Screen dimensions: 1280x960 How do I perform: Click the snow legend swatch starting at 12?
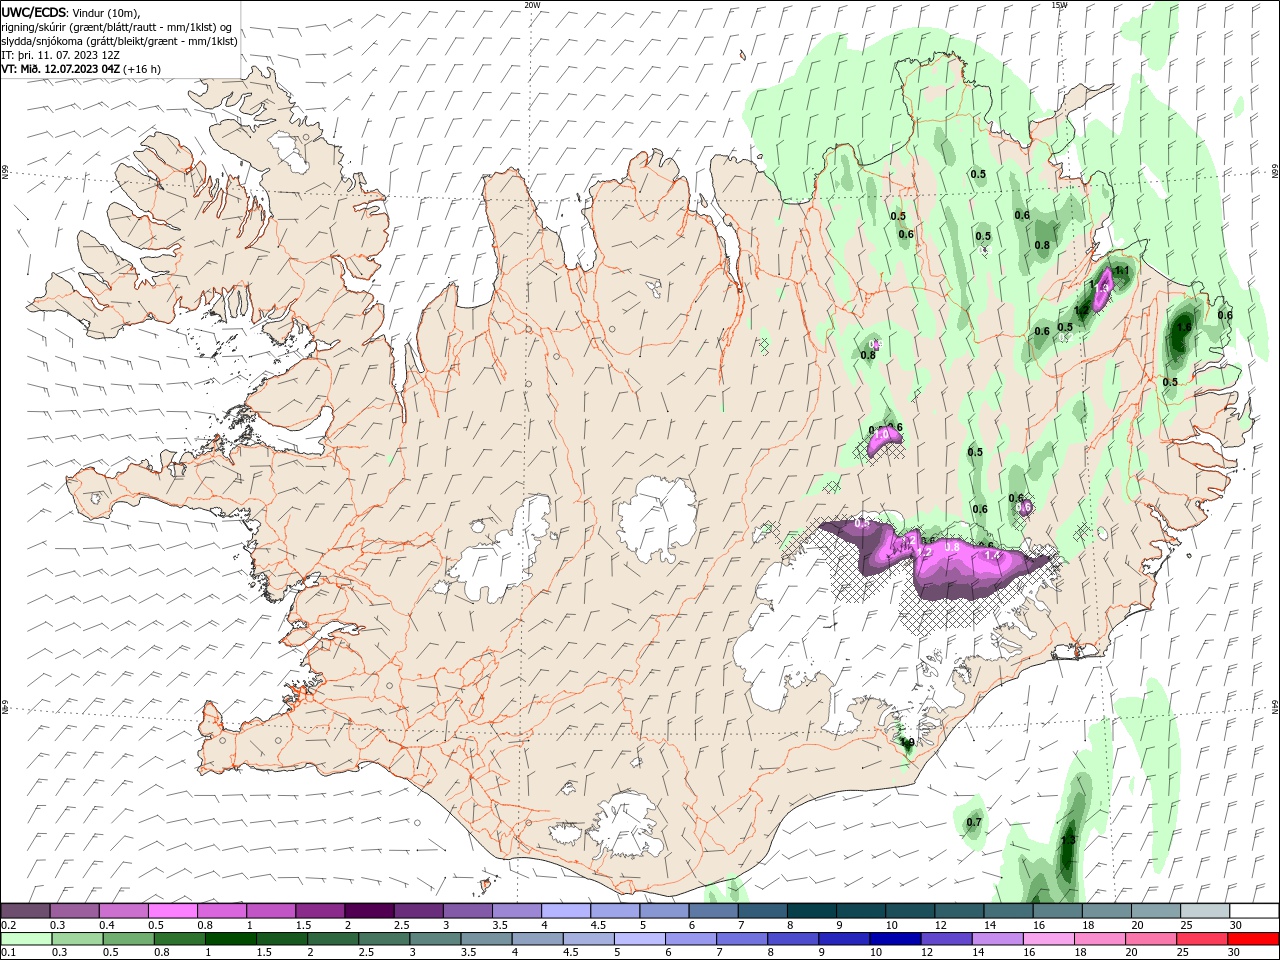tap(960, 910)
